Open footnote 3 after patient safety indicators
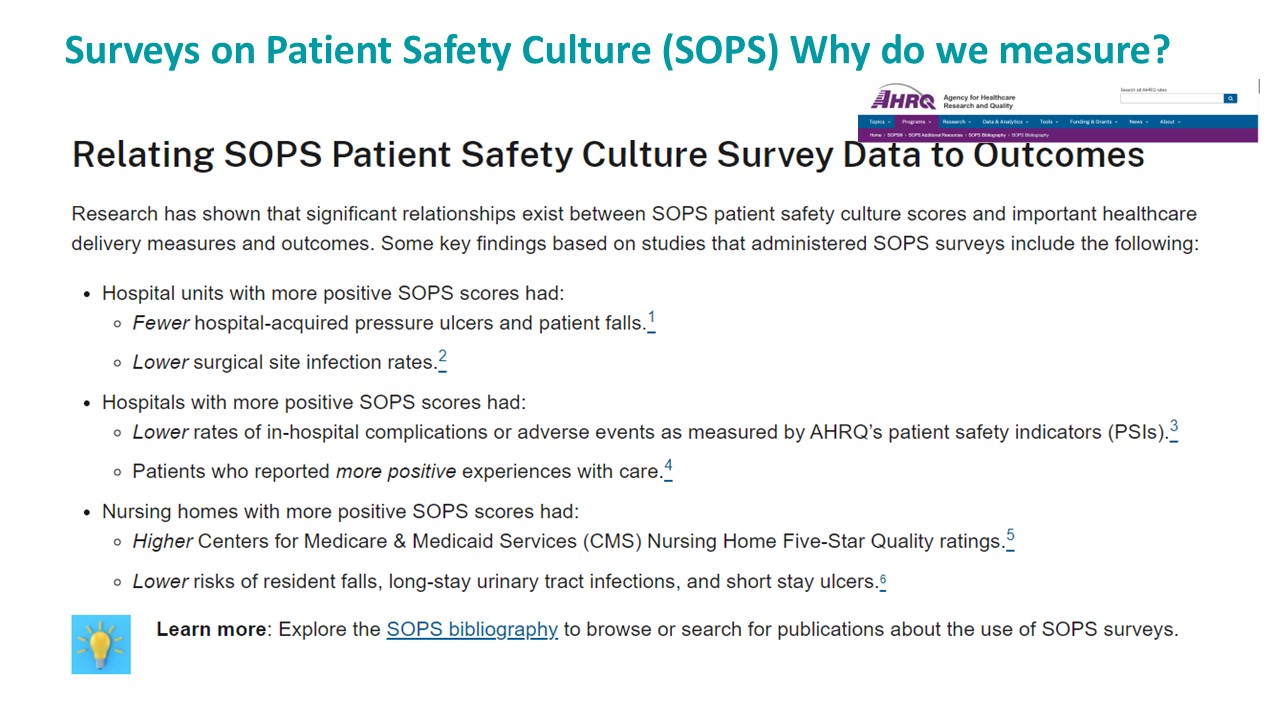This screenshot has width=1280, height=720. tap(1174, 430)
